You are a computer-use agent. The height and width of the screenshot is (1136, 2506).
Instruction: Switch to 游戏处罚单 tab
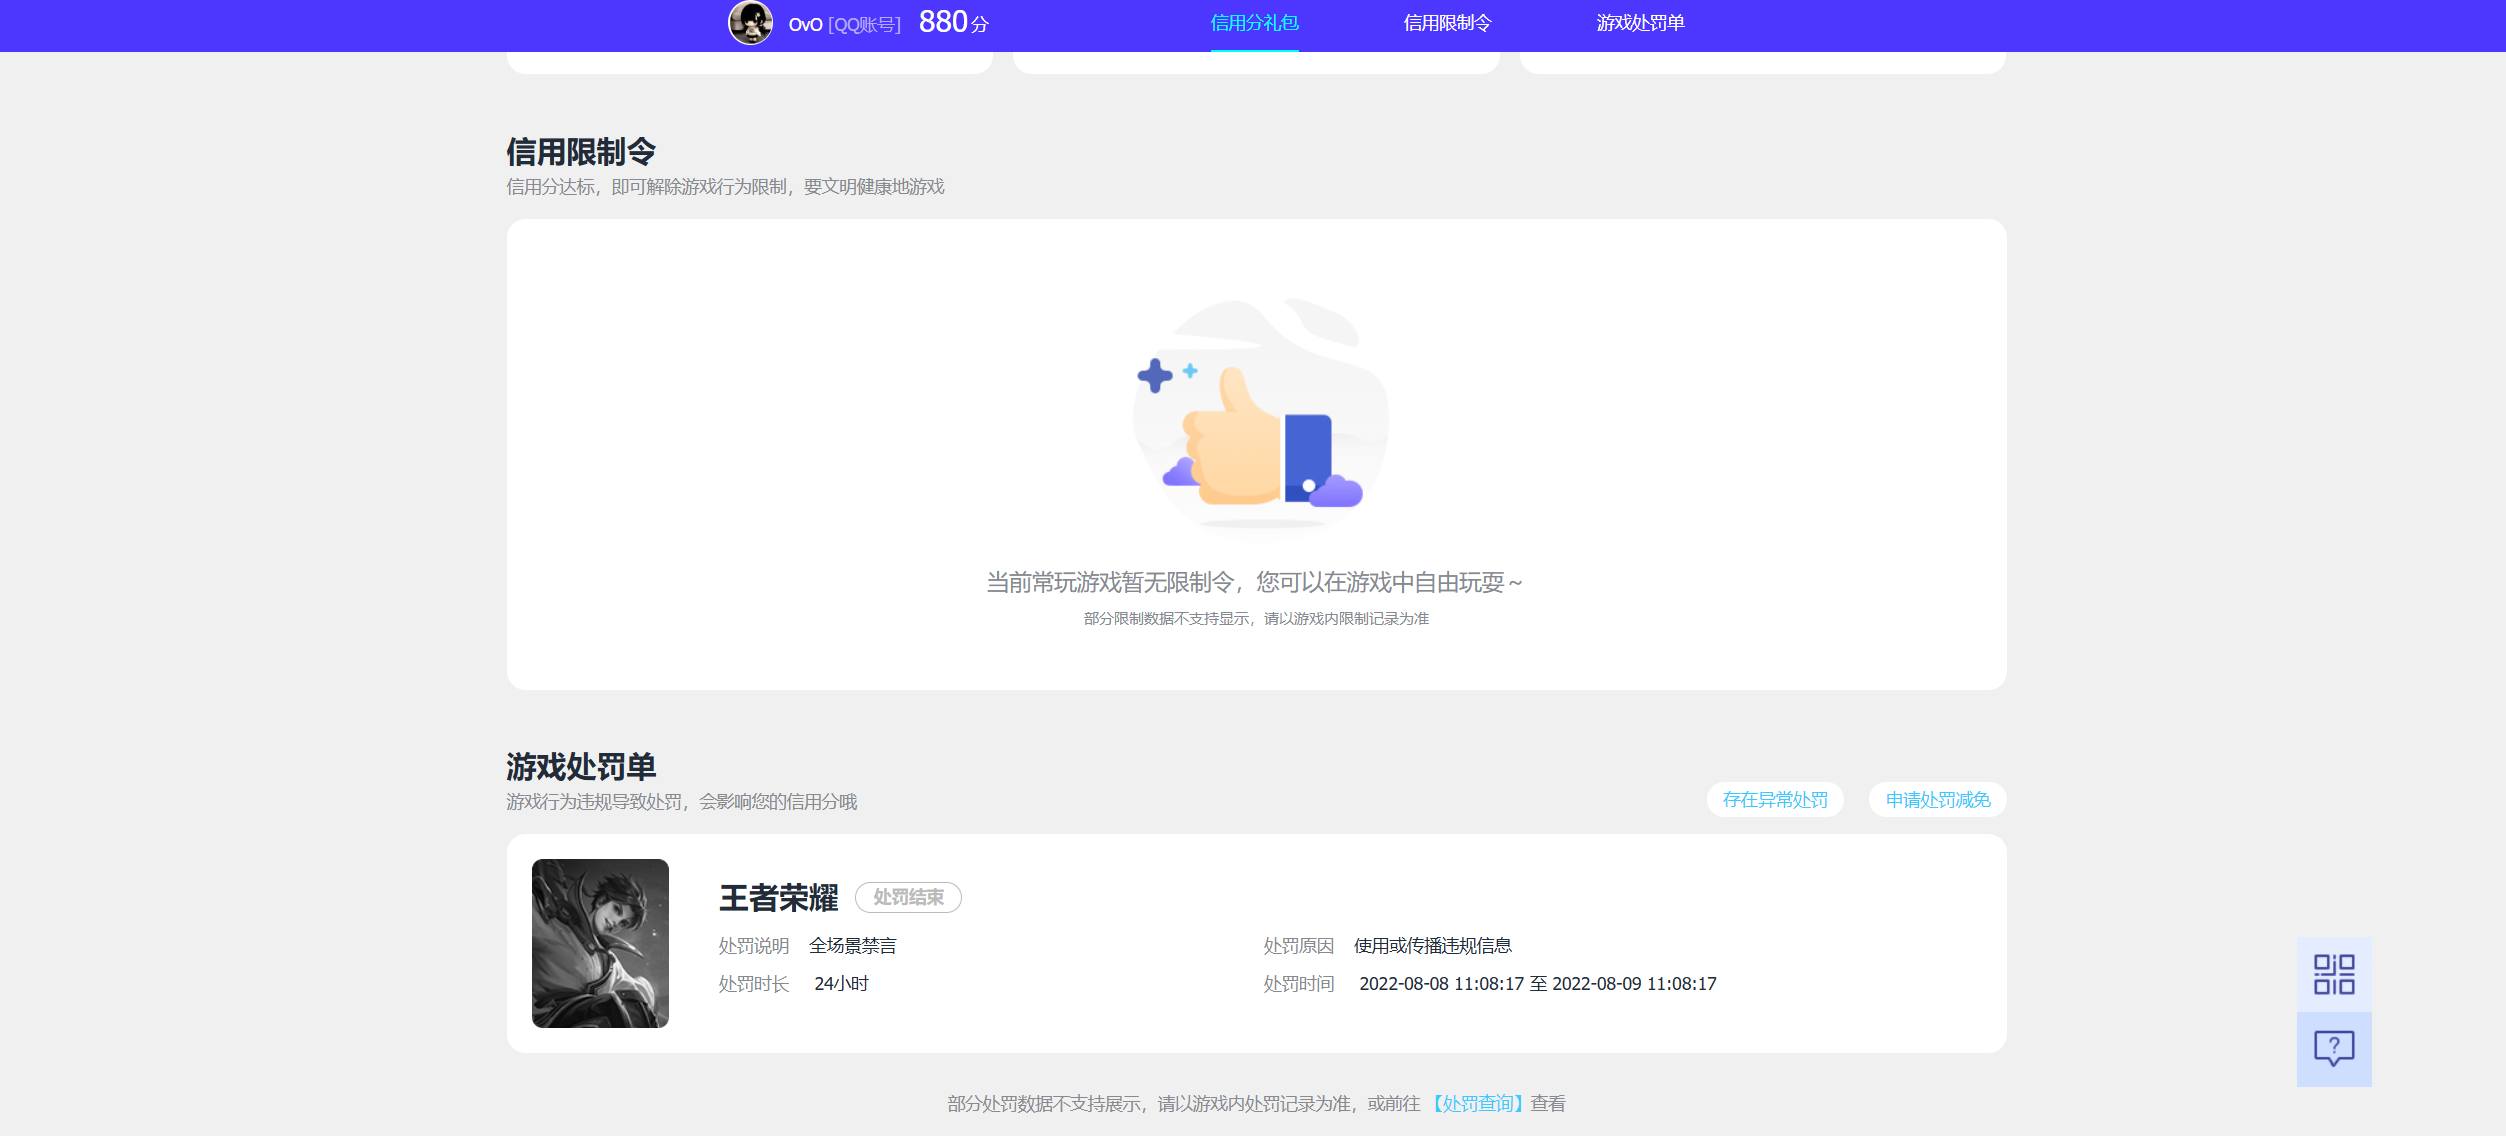point(1640,23)
